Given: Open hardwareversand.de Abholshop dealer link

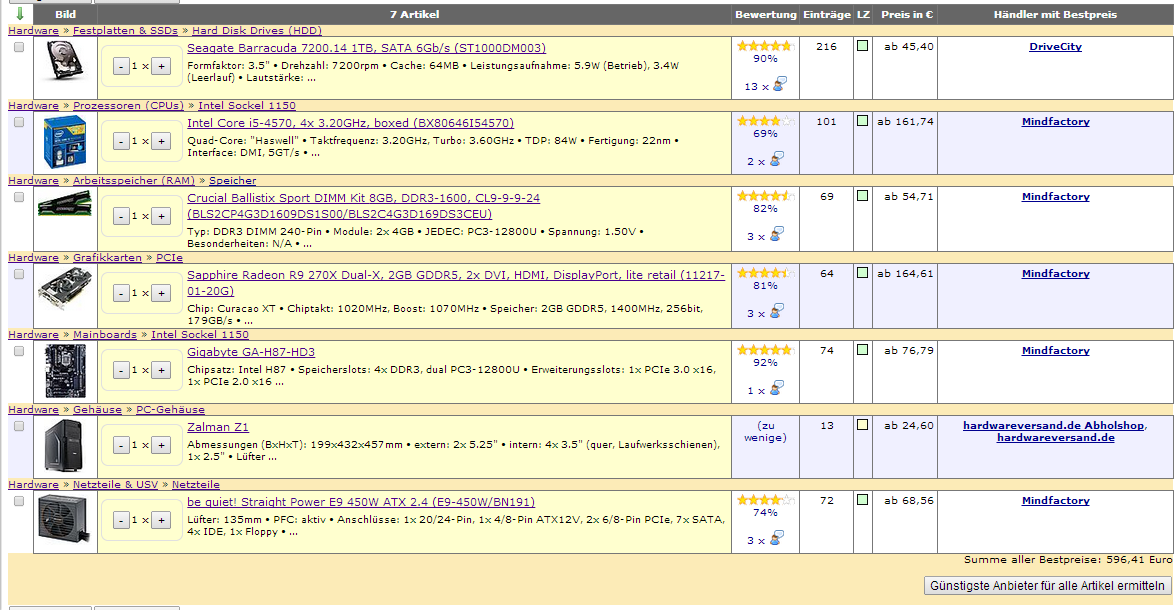Looking at the screenshot, I should click(1054, 426).
